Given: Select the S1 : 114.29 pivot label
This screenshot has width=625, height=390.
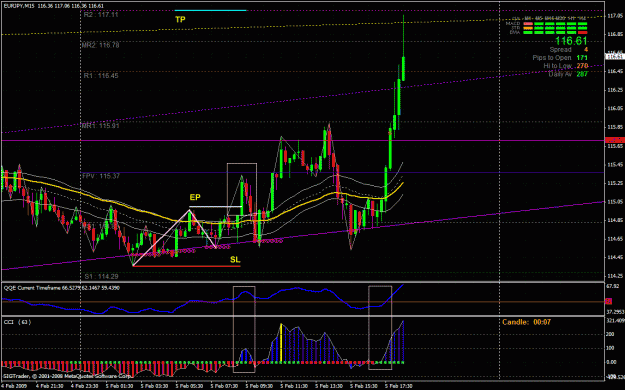Looking at the screenshot, I should tap(101, 276).
